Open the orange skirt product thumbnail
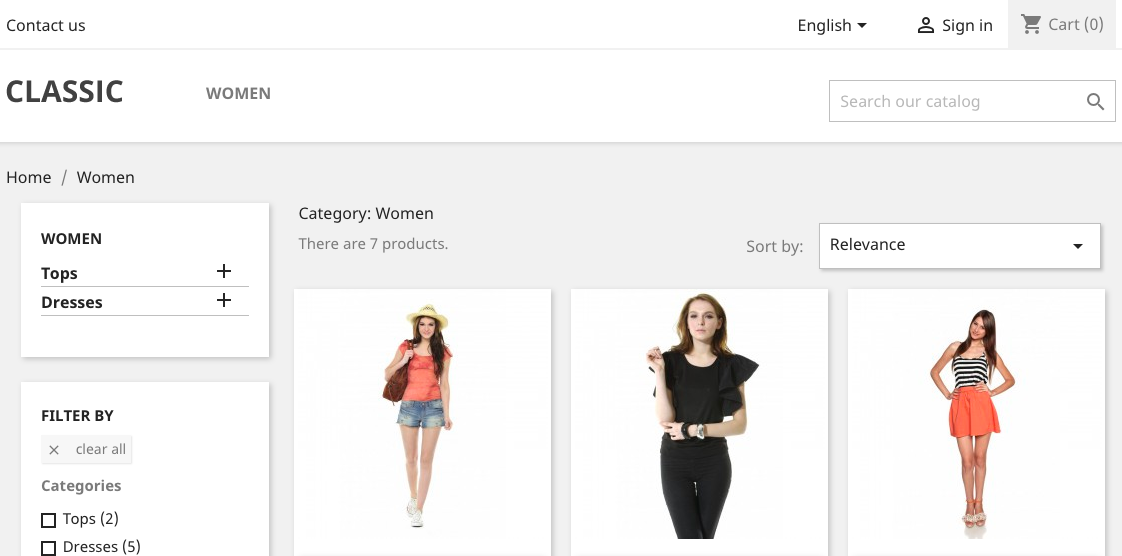1122x556 pixels. (976, 421)
